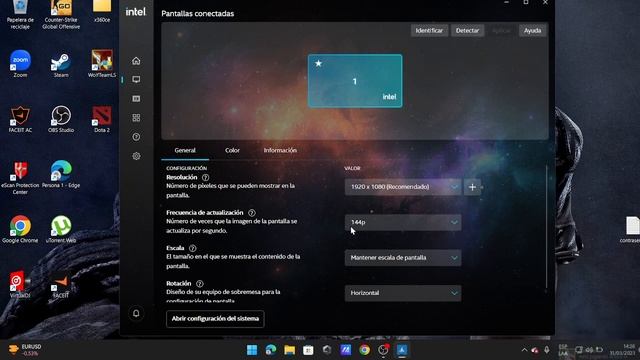Click the Detectar button
The height and width of the screenshot is (360, 640).
[467, 31]
